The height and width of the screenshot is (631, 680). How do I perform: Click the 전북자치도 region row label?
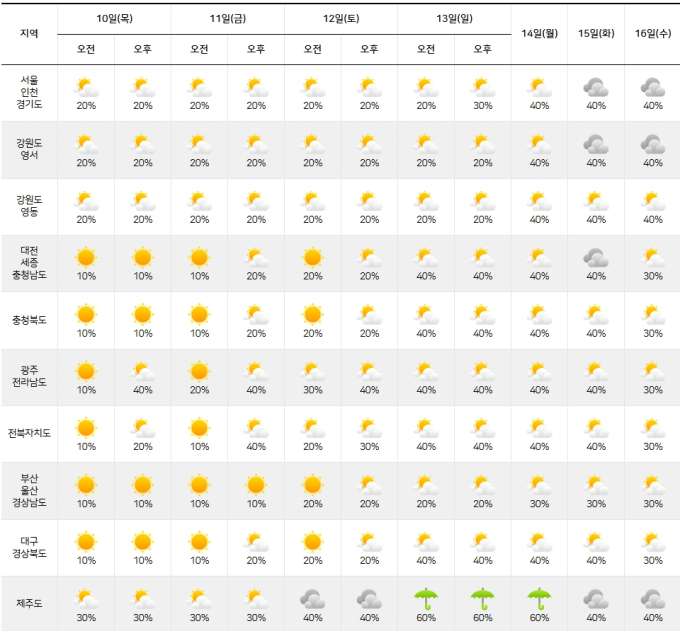(29, 433)
